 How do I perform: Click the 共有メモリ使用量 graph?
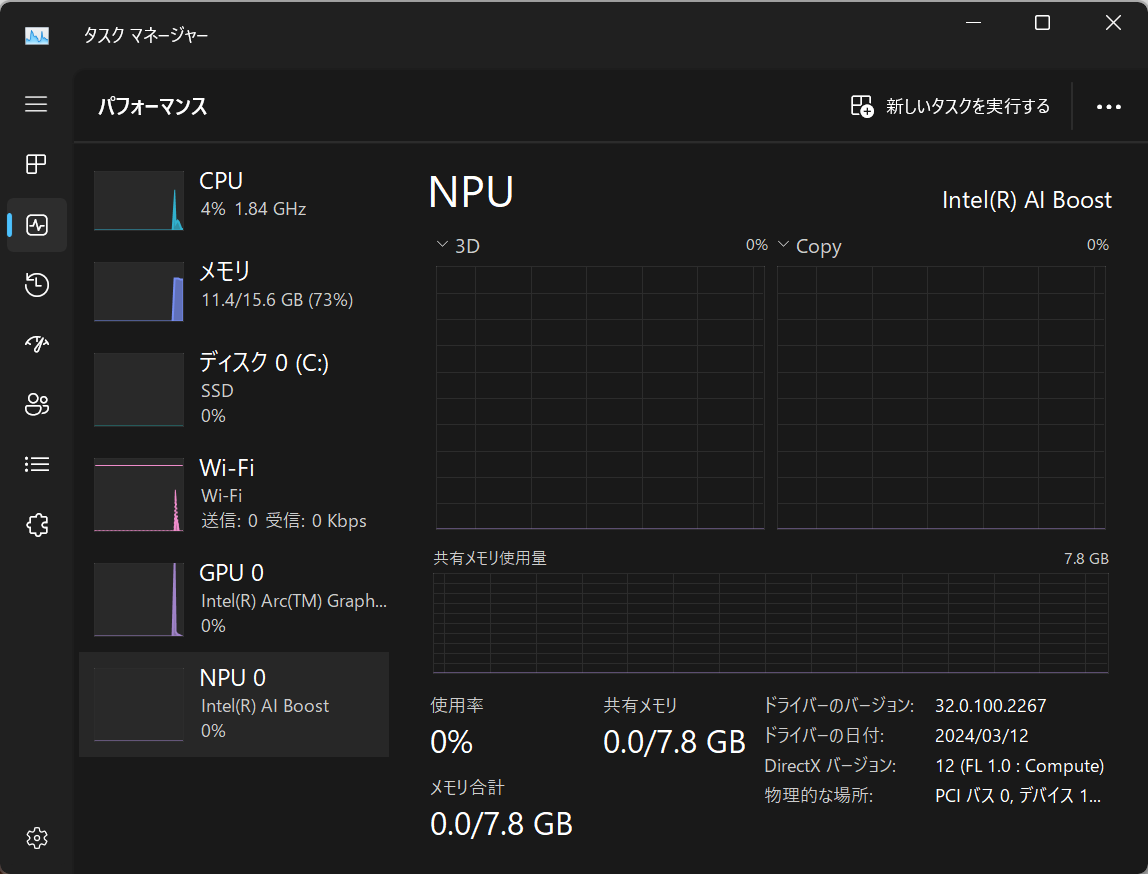pos(770,620)
